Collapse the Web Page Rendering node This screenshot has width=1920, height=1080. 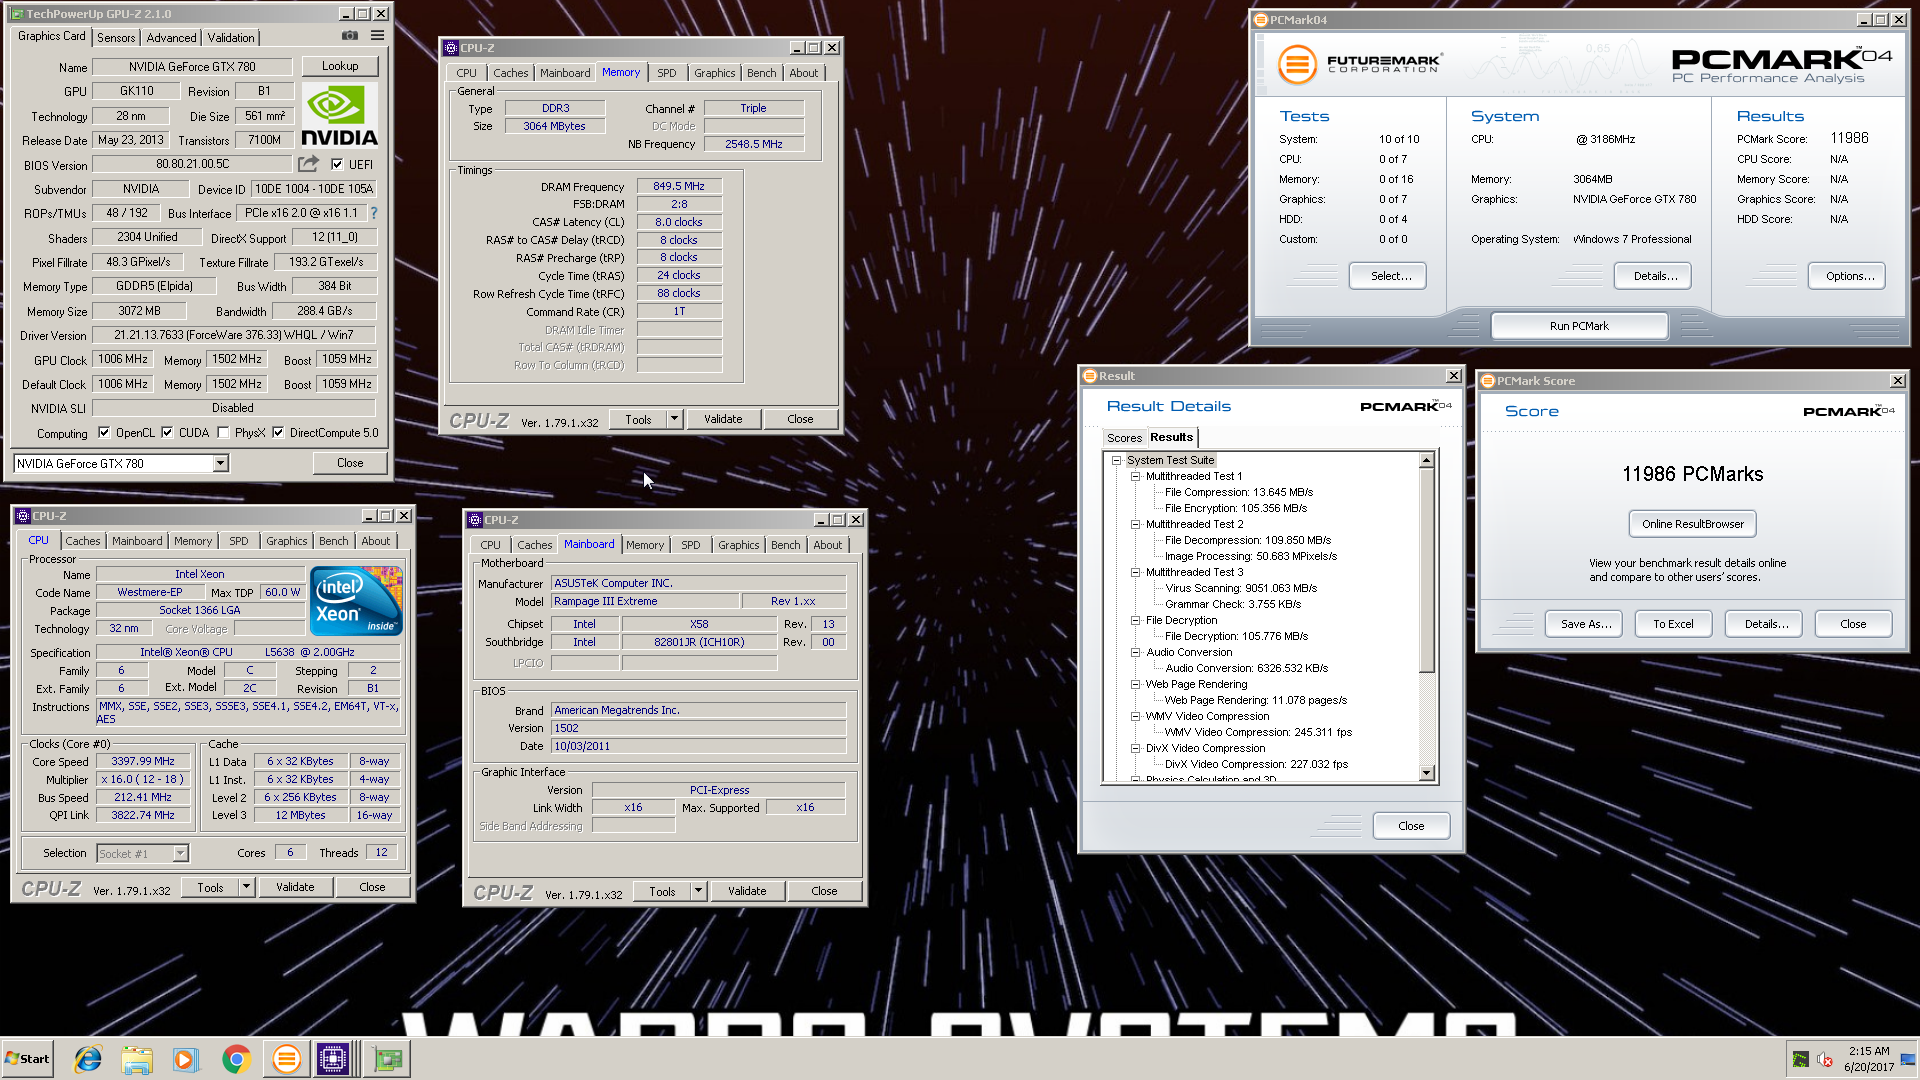pos(1136,685)
